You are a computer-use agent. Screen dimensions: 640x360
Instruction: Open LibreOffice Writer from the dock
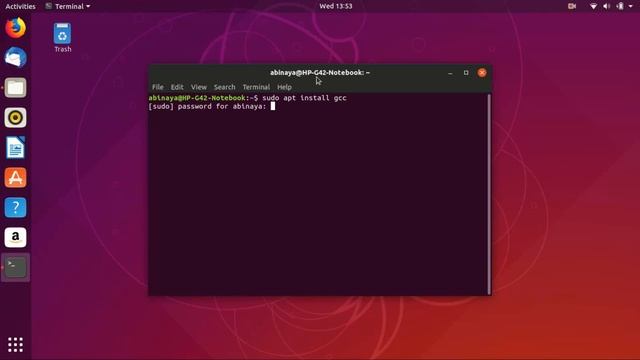(16, 147)
